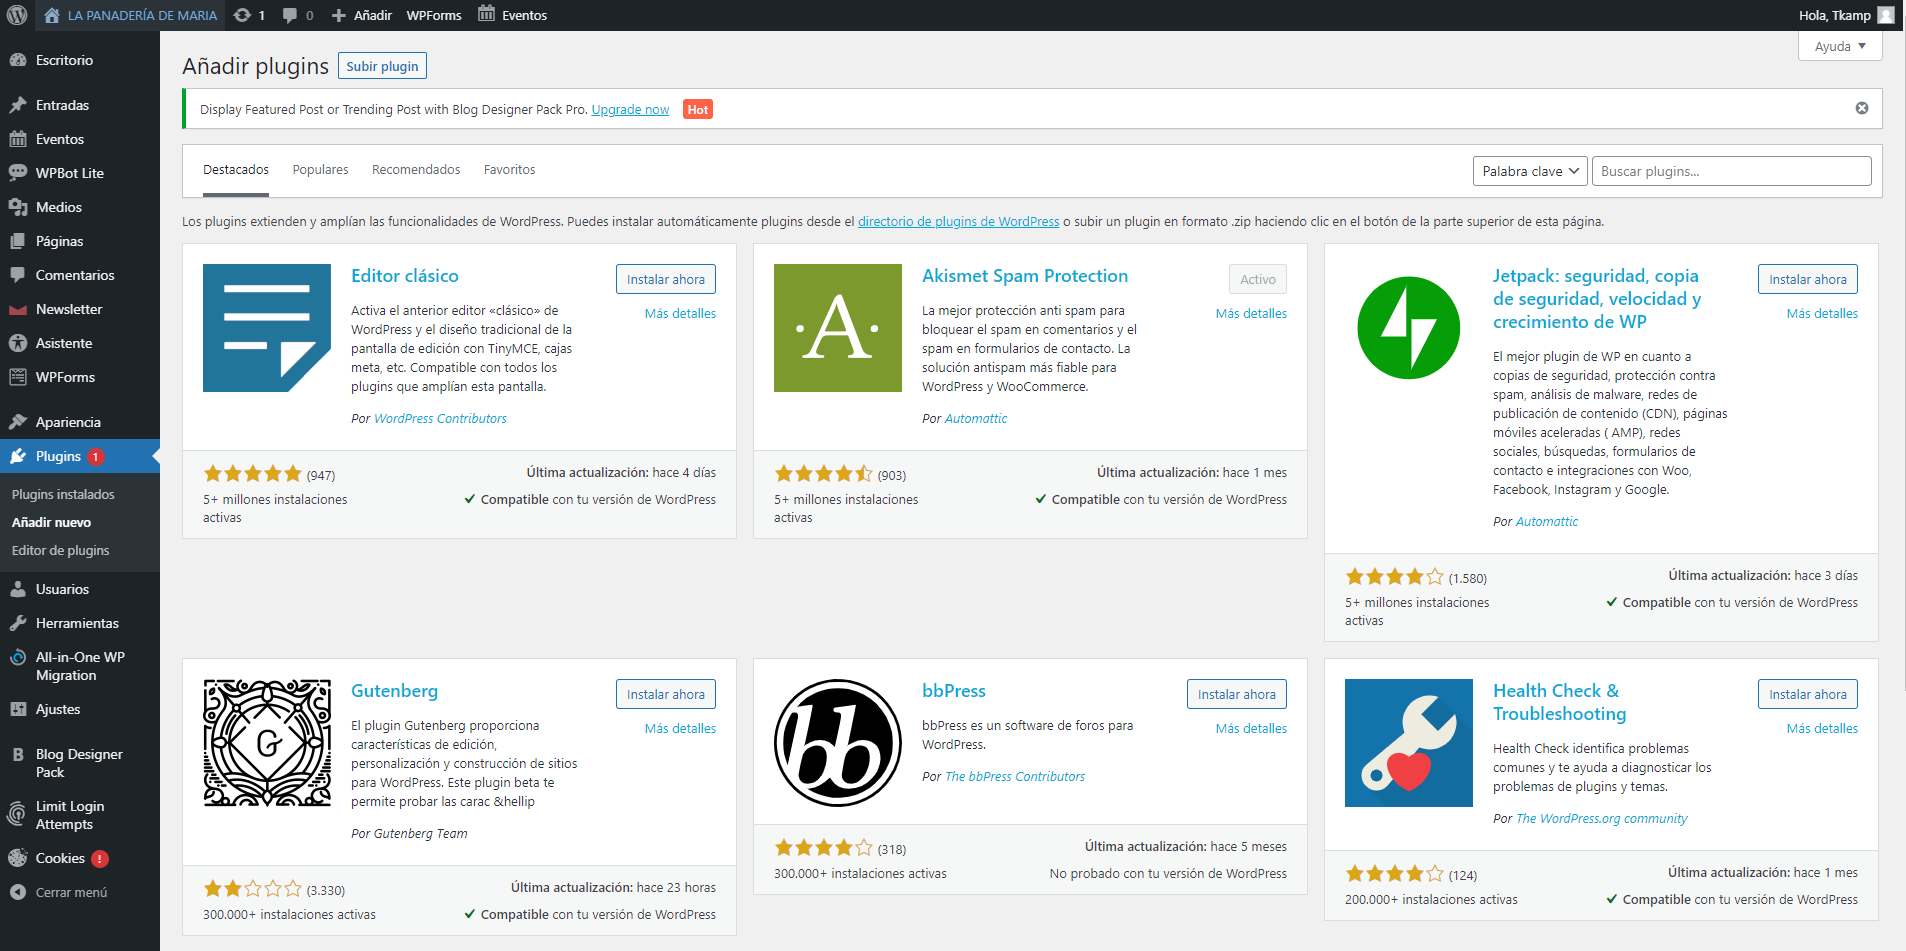Install the Gutenberg plugin now

[665, 694]
